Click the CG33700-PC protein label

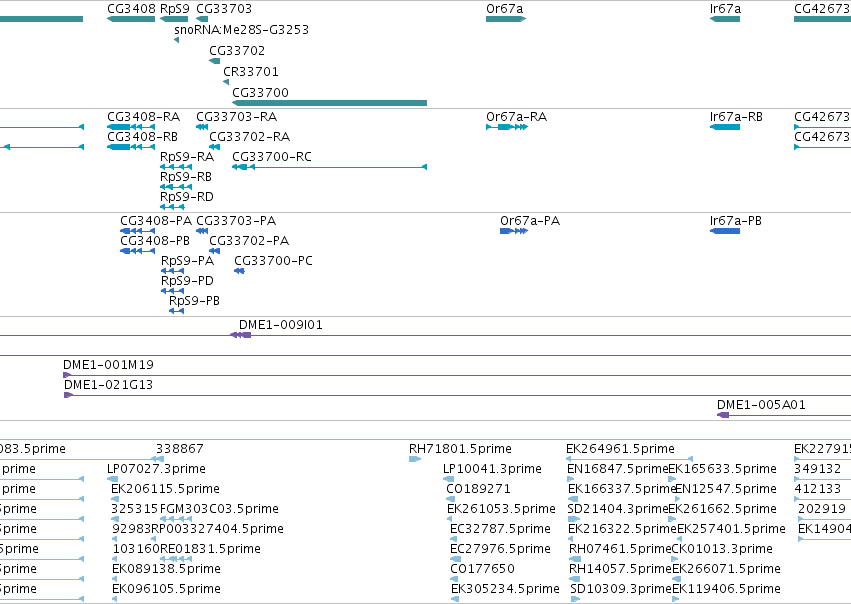(x=274, y=261)
